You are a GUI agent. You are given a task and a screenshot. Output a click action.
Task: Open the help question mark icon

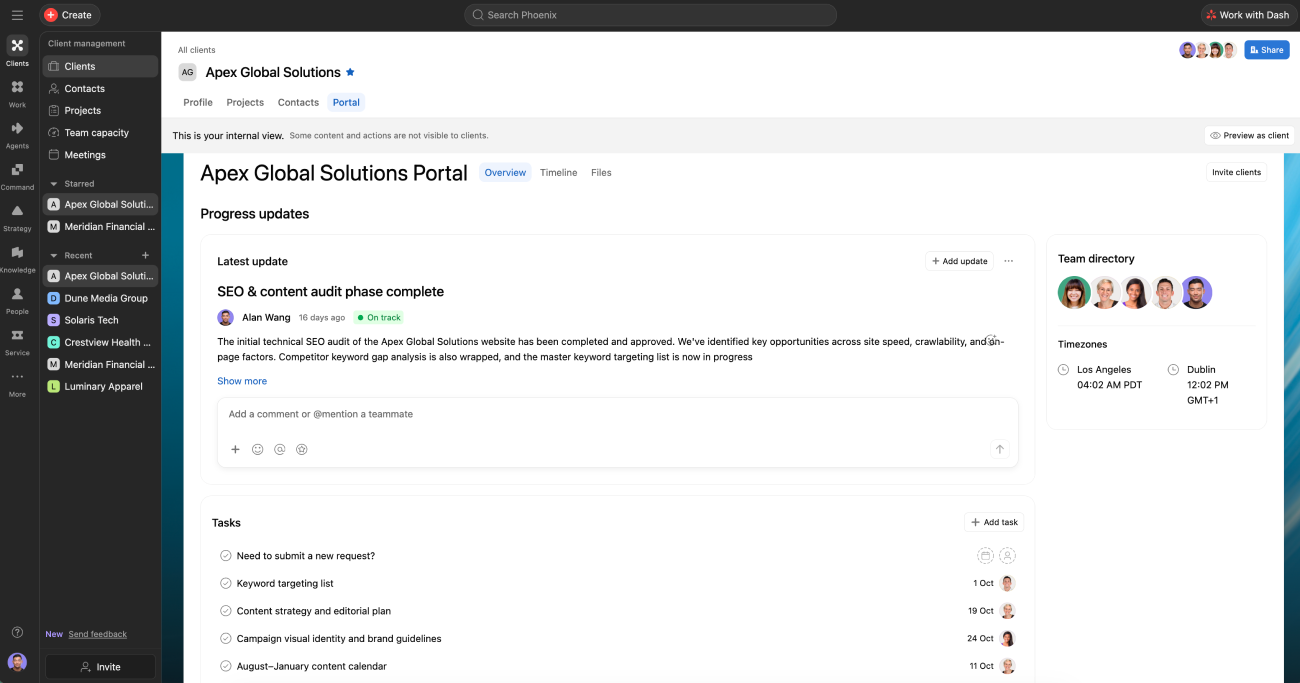17,633
